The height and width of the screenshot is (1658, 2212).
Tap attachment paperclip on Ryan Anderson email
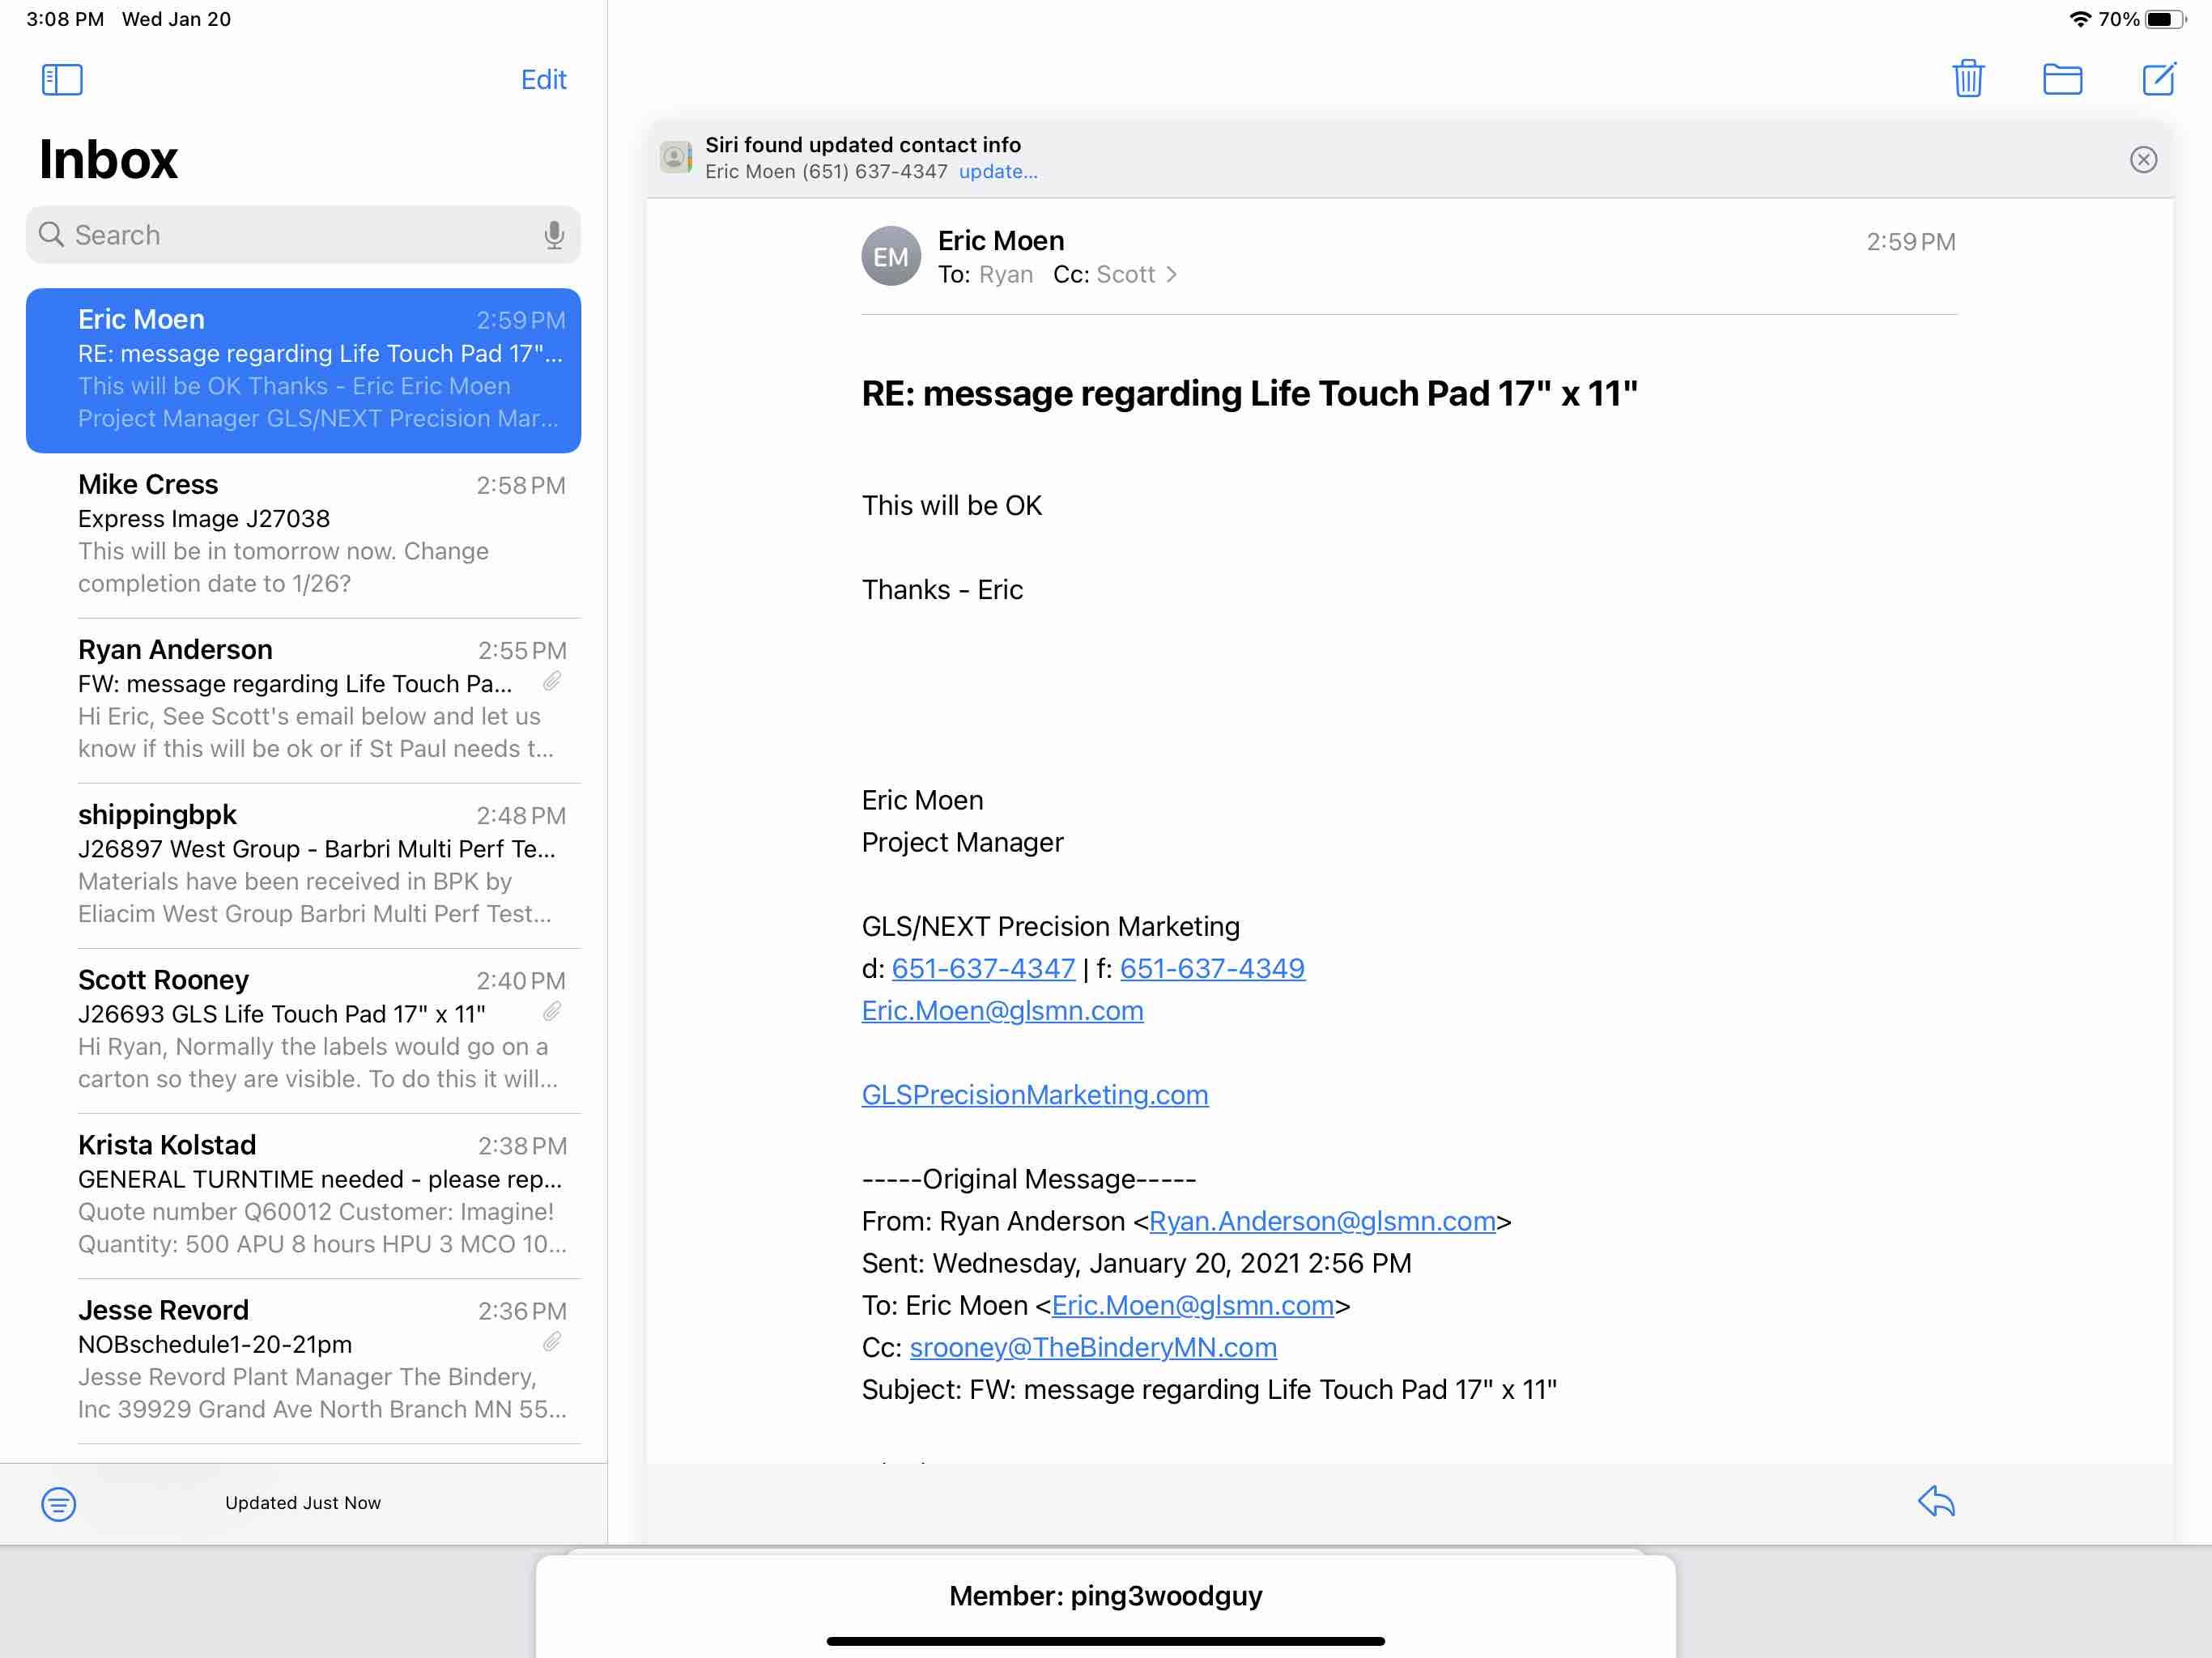click(x=552, y=682)
